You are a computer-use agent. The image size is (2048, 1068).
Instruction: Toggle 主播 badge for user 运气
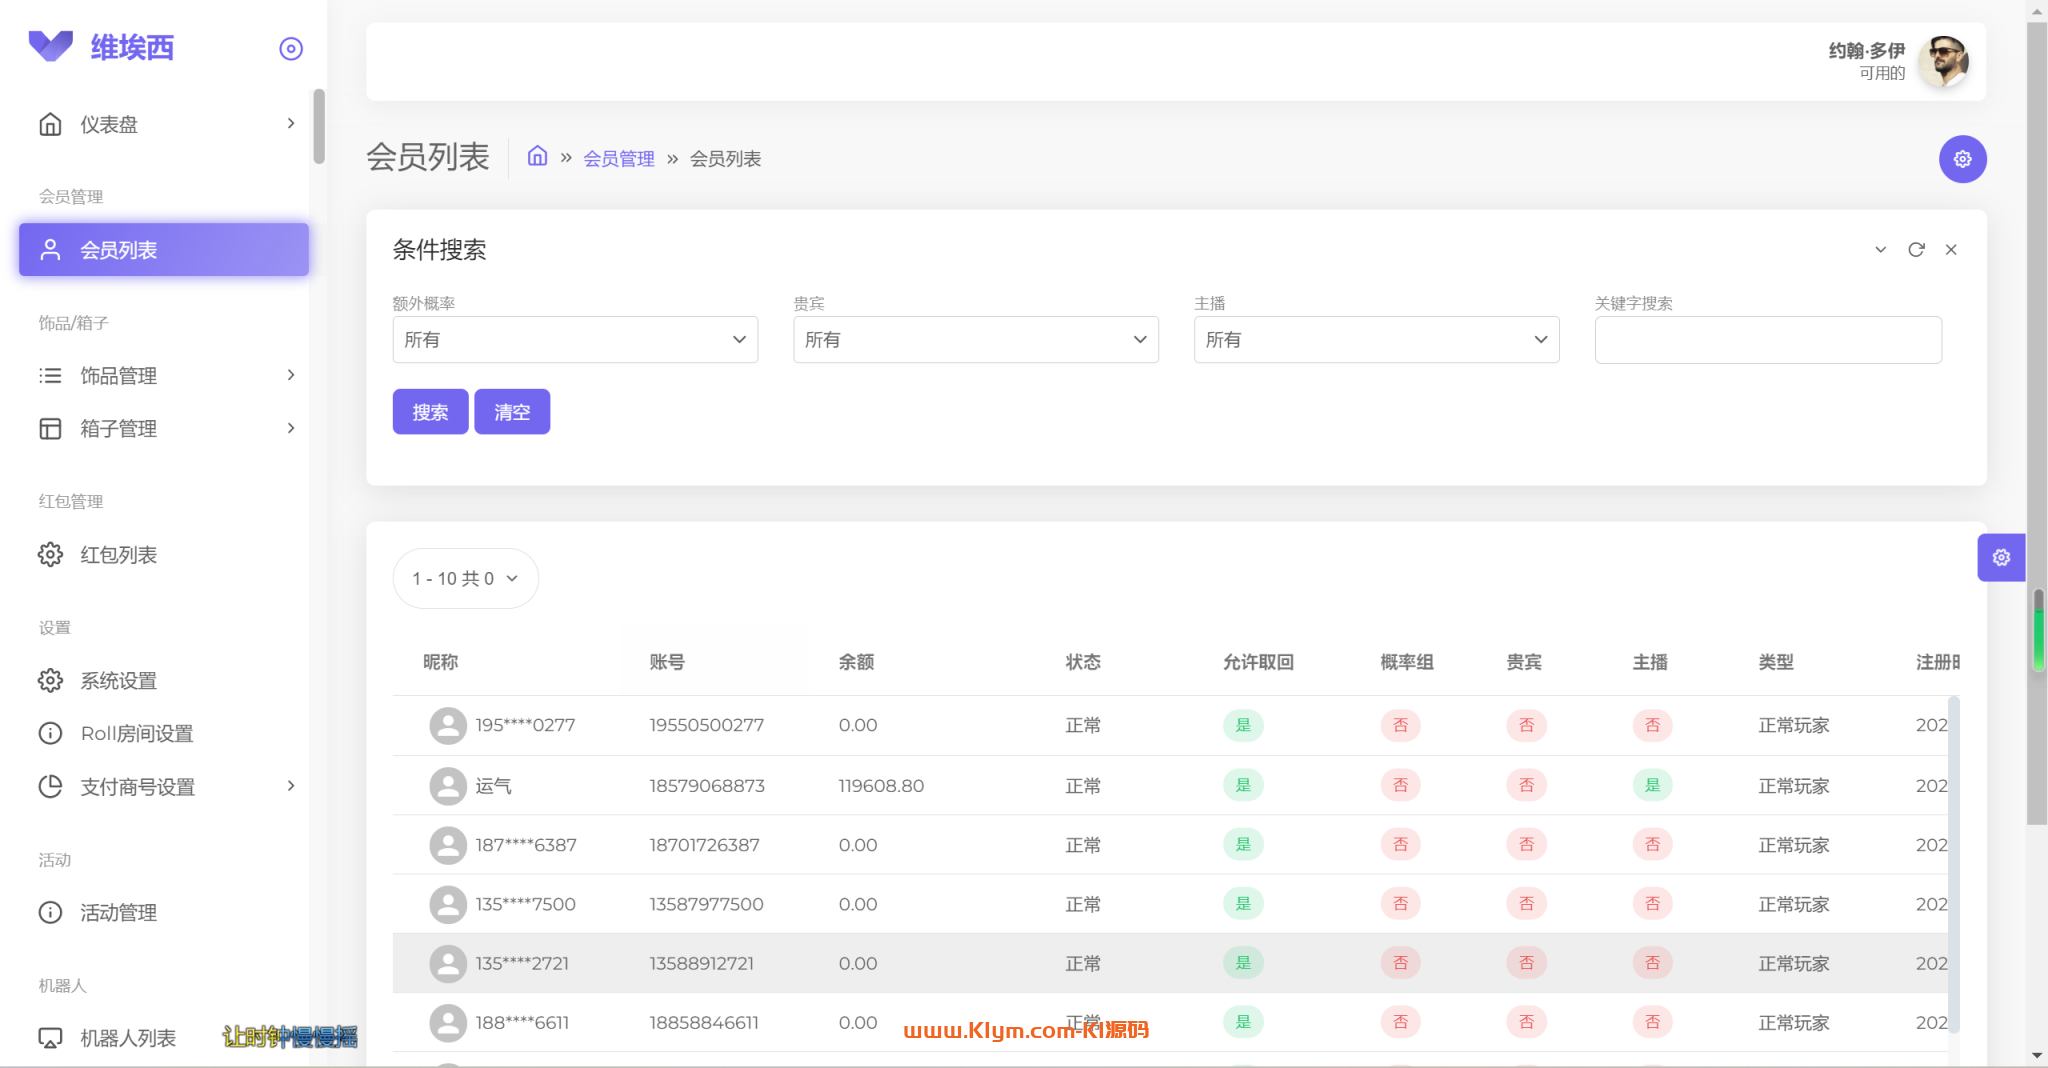[x=1651, y=785]
